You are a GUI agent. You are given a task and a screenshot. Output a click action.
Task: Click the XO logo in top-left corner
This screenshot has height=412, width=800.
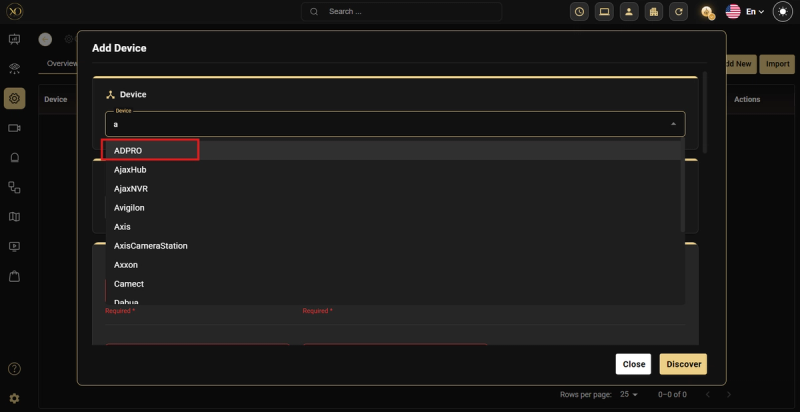[x=14, y=11]
